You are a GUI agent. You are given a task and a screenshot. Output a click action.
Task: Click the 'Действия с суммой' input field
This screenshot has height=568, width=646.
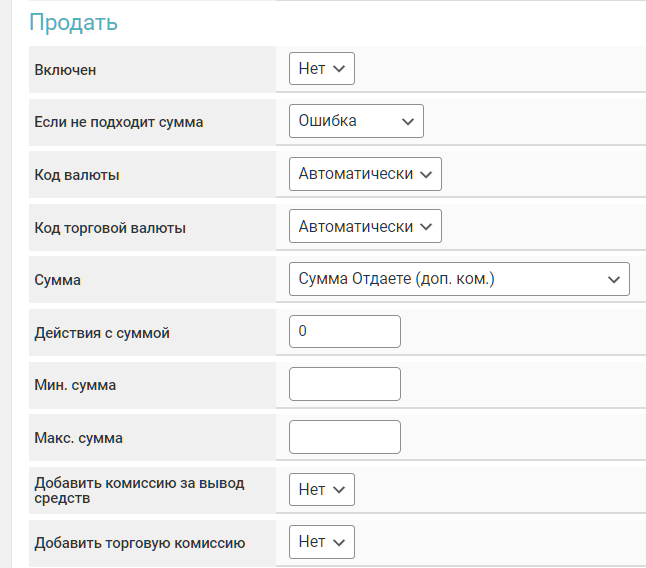[x=344, y=332]
